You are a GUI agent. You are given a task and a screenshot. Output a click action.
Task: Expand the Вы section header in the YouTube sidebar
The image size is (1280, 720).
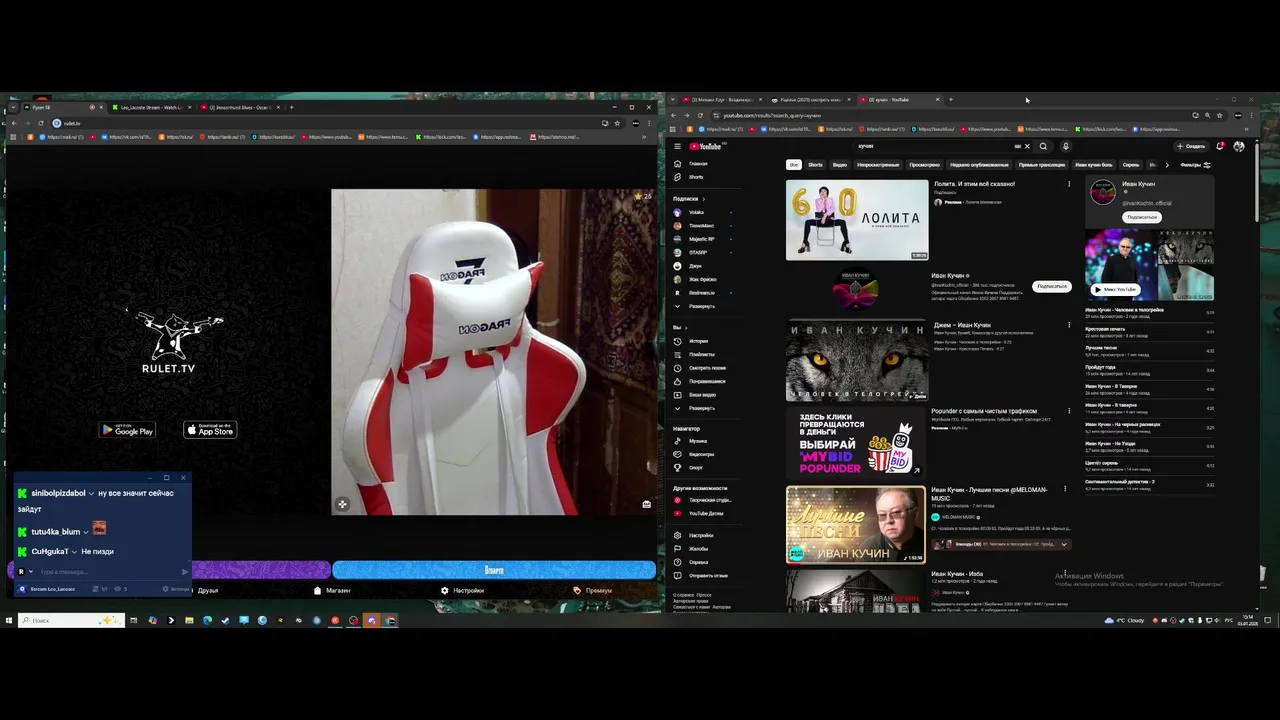pos(679,327)
